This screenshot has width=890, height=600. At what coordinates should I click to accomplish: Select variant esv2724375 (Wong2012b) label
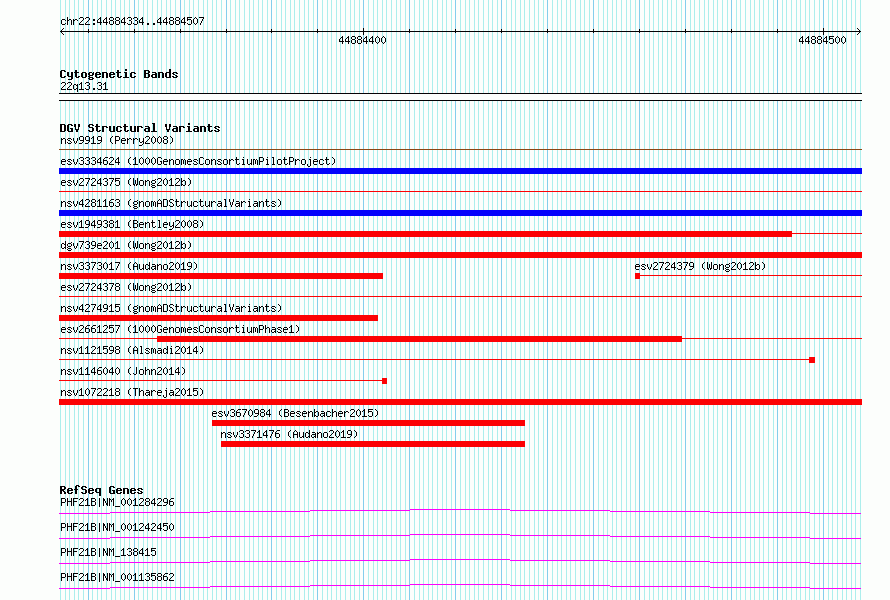point(126,182)
